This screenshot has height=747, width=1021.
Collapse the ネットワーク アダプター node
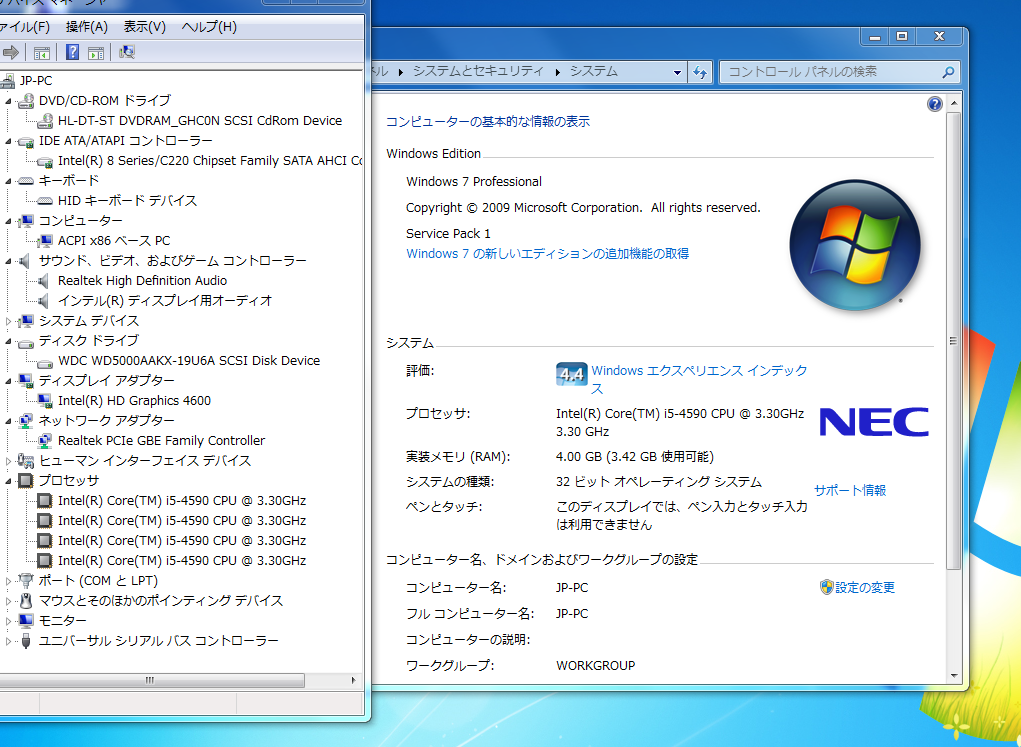(x=8, y=421)
